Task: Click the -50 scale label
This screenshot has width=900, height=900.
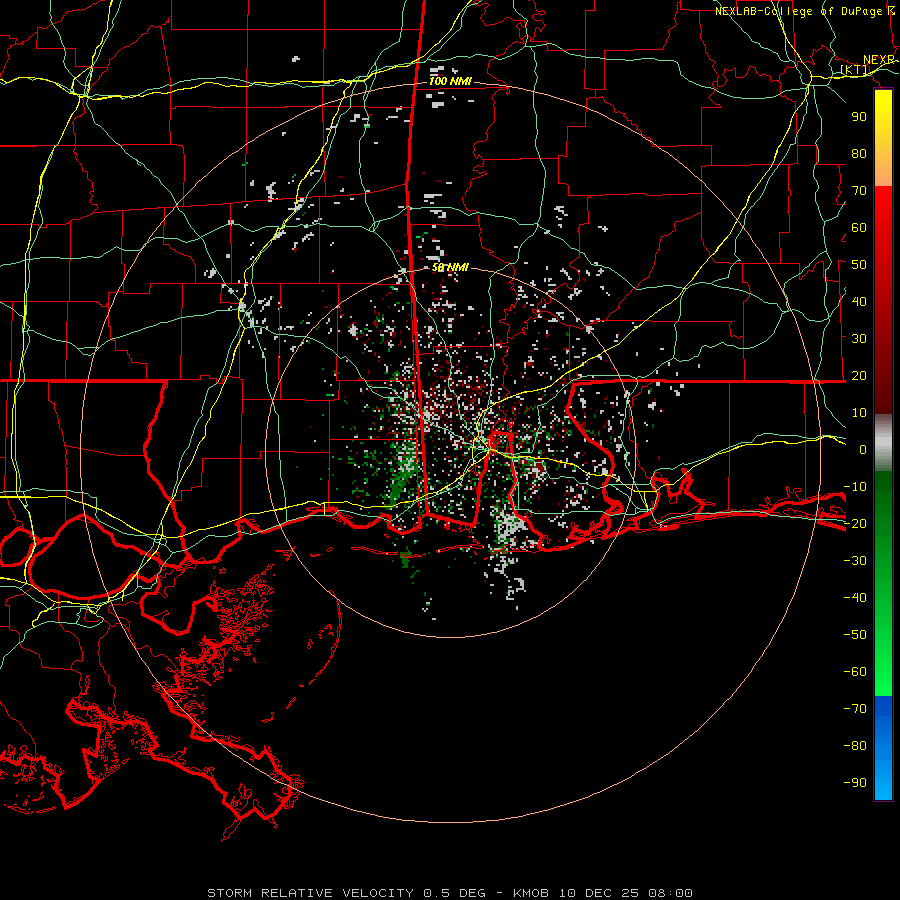Action: click(x=855, y=634)
